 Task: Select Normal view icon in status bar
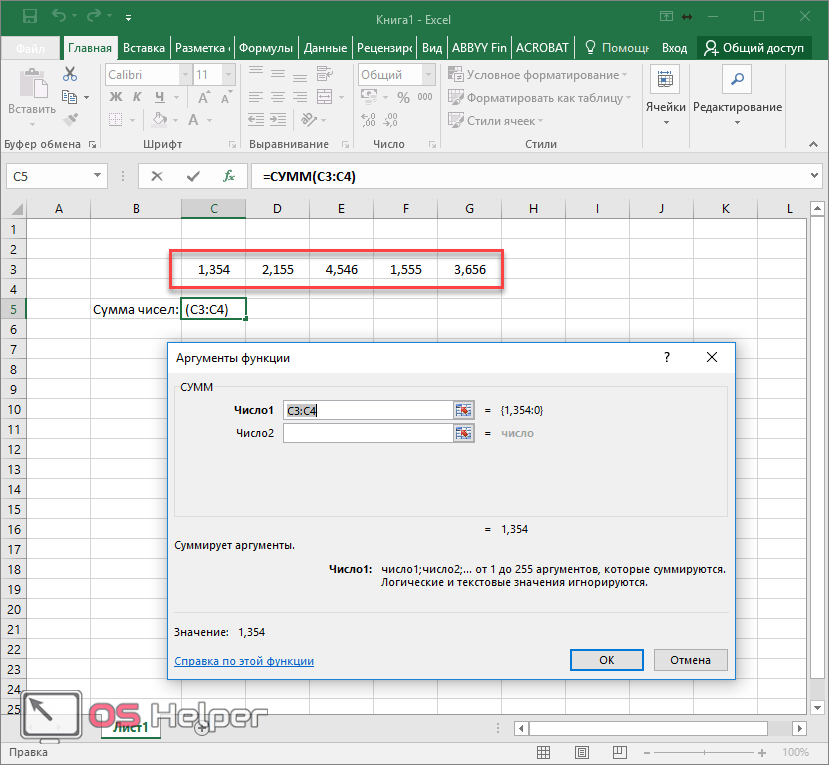[544, 752]
